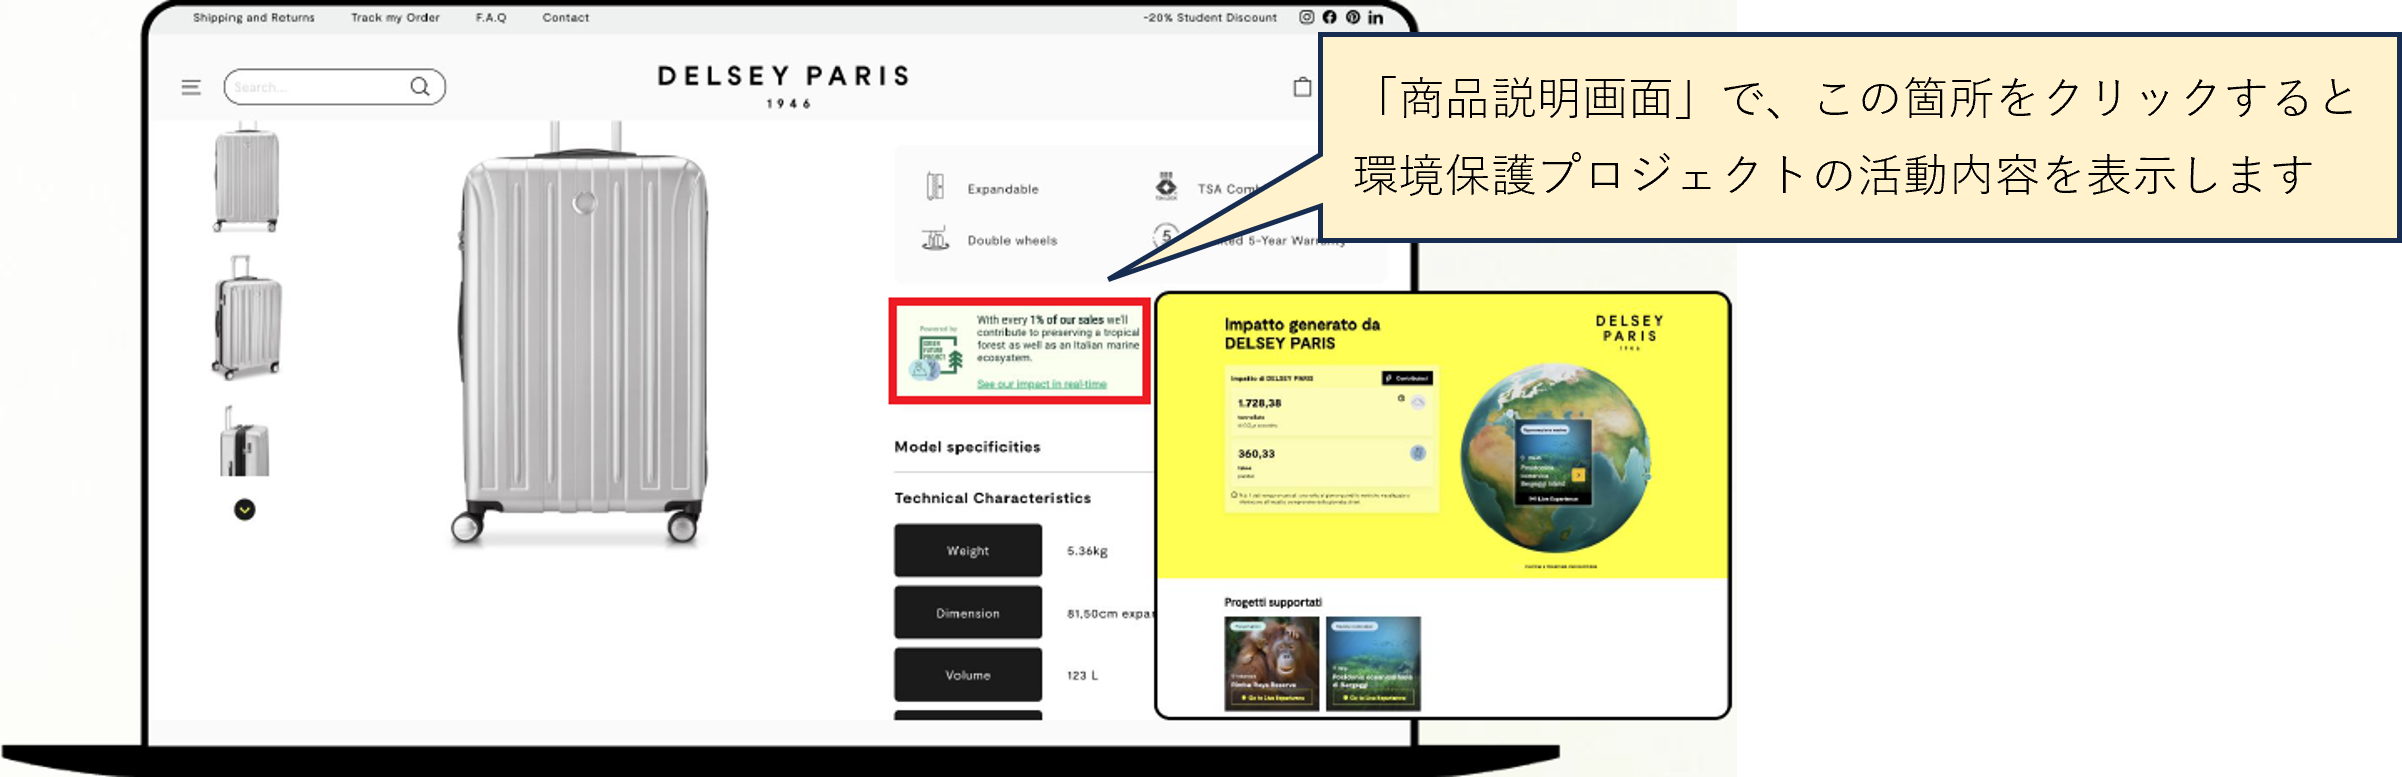Click the 360,33 value in impact card
This screenshot has width=2402, height=777.
coord(1257,454)
